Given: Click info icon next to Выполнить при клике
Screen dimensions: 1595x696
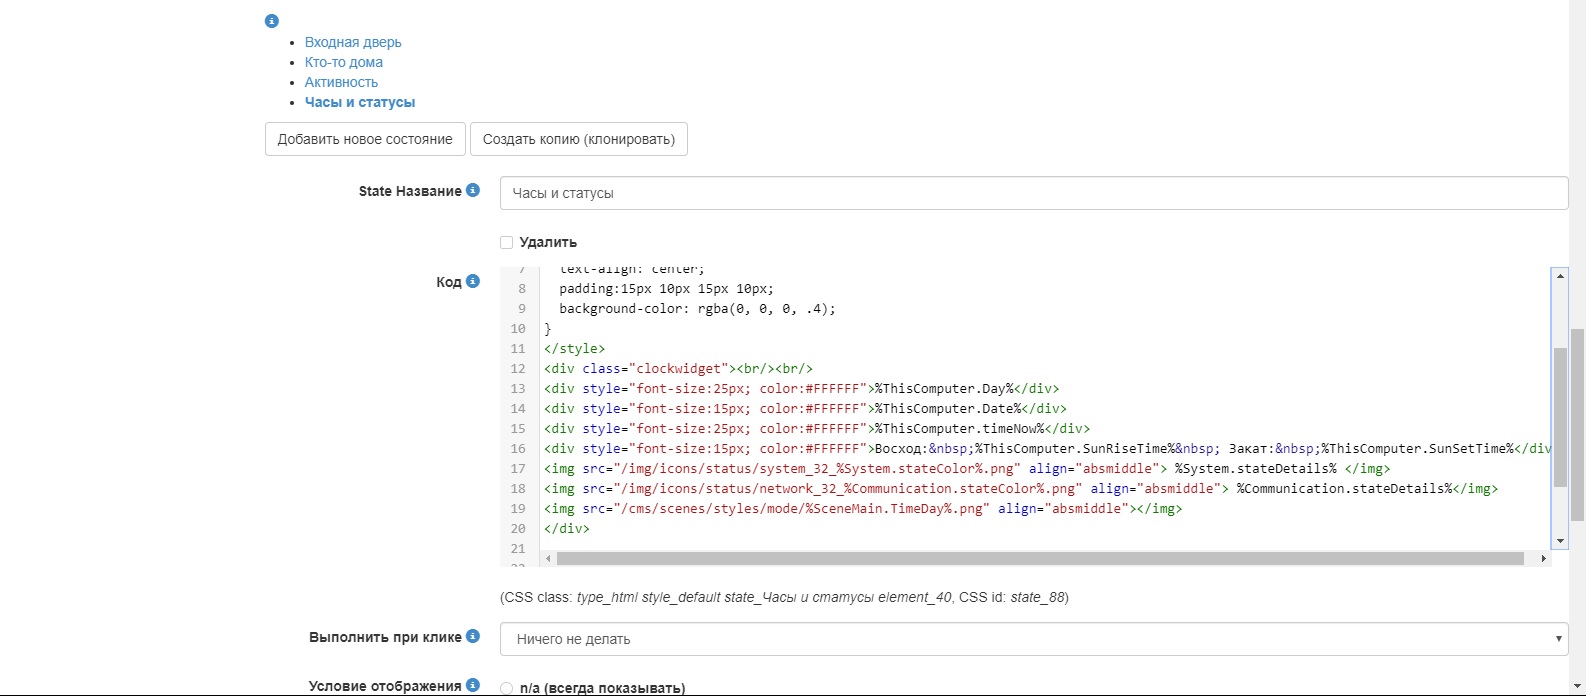Looking at the screenshot, I should (473, 636).
